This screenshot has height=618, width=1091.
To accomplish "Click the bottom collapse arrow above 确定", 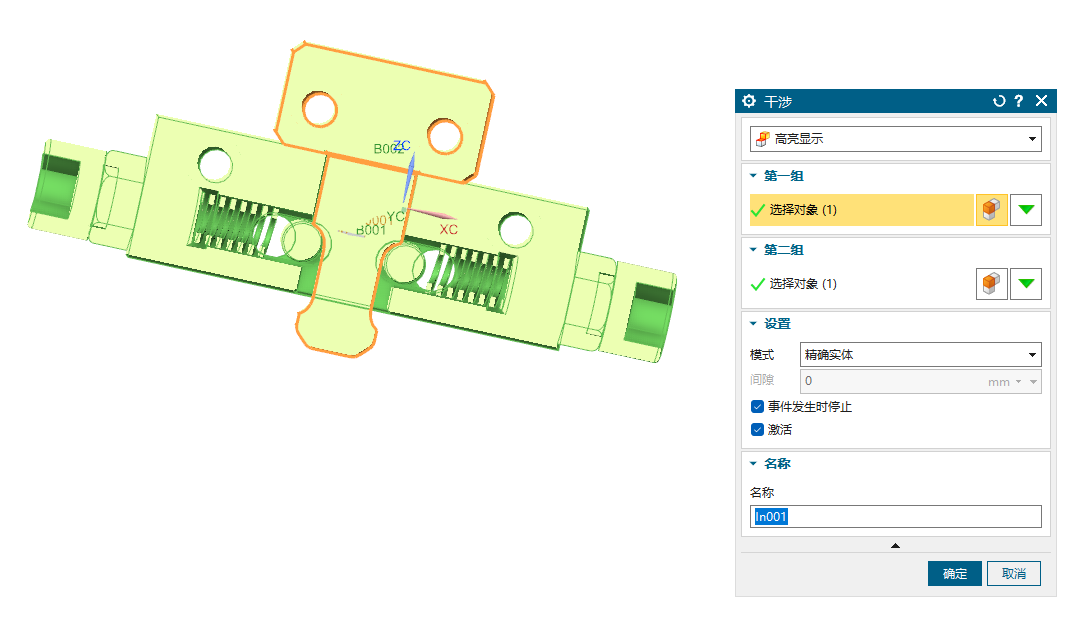I will pyautogui.click(x=895, y=545).
